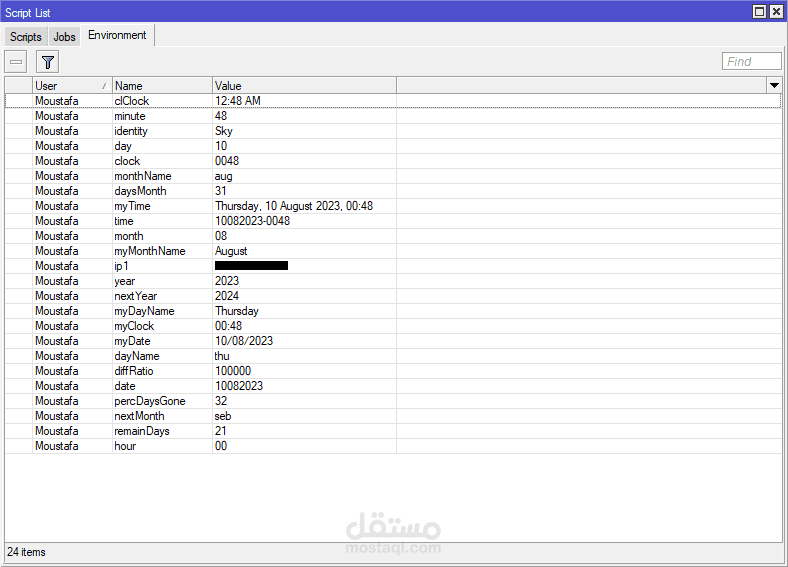Open the columns dropdown arrow at table right
This screenshot has height=567, width=788.
774,85
